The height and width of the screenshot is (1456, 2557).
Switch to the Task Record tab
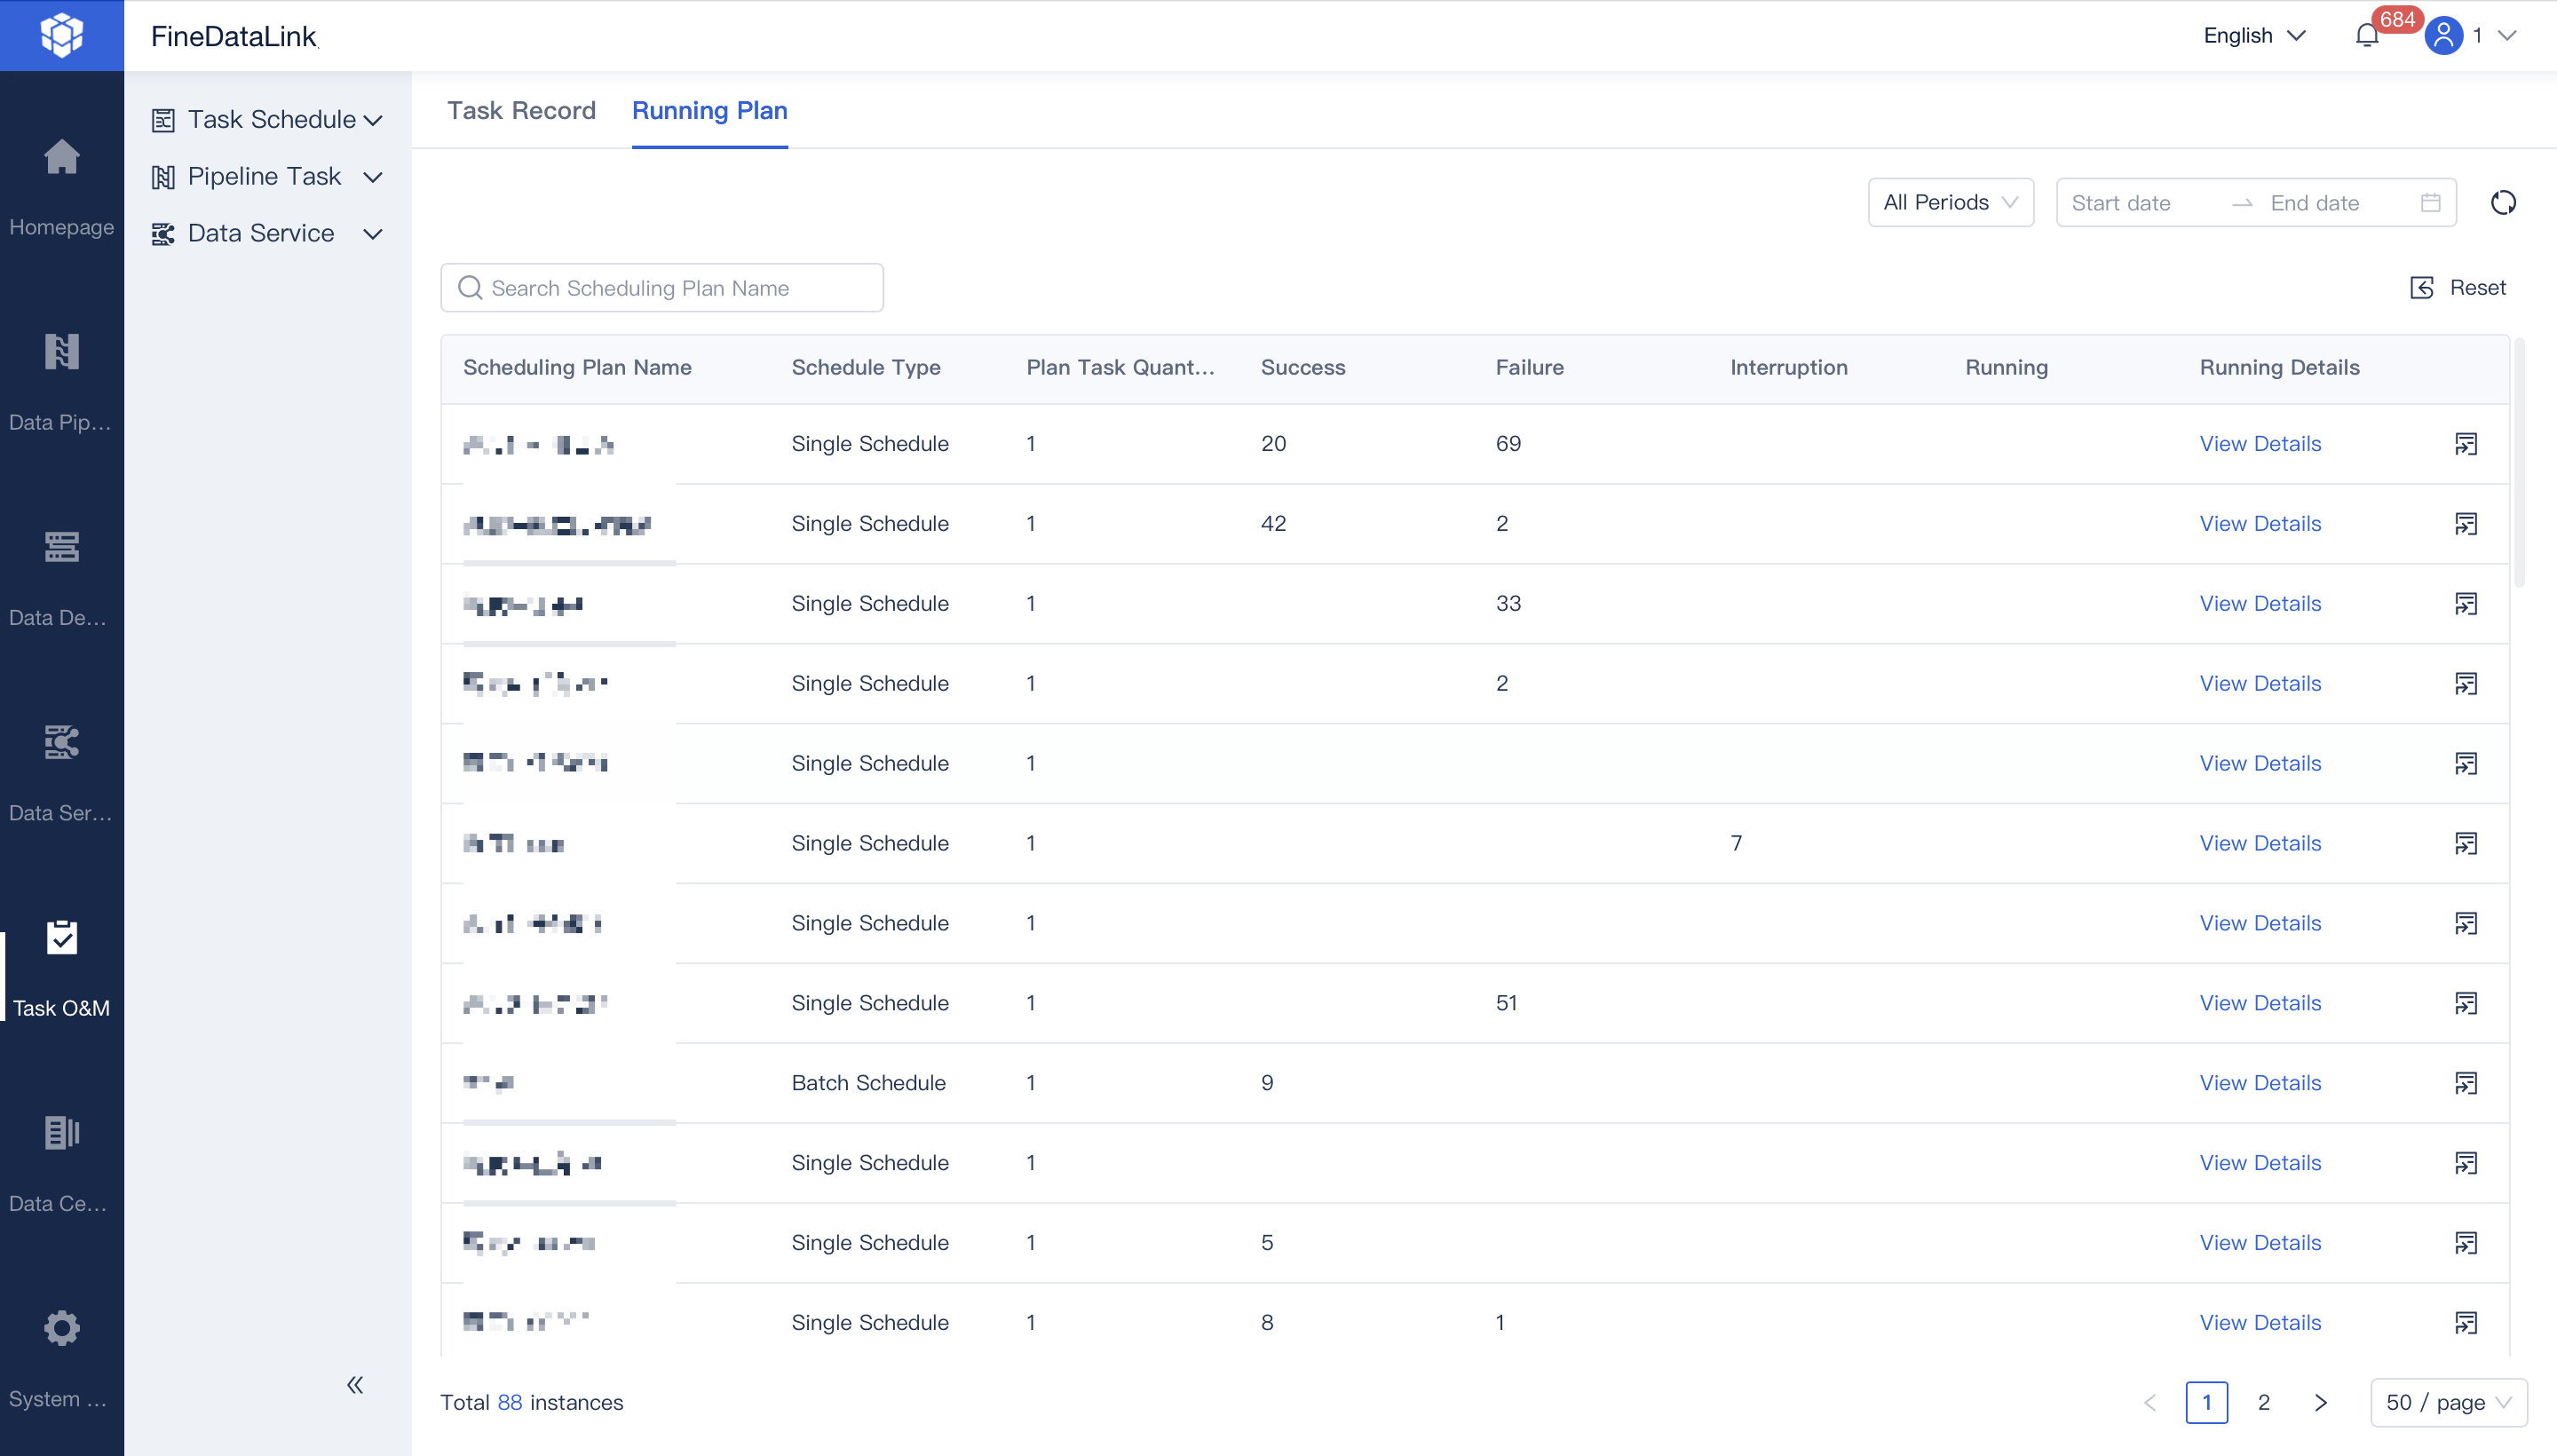click(x=521, y=111)
